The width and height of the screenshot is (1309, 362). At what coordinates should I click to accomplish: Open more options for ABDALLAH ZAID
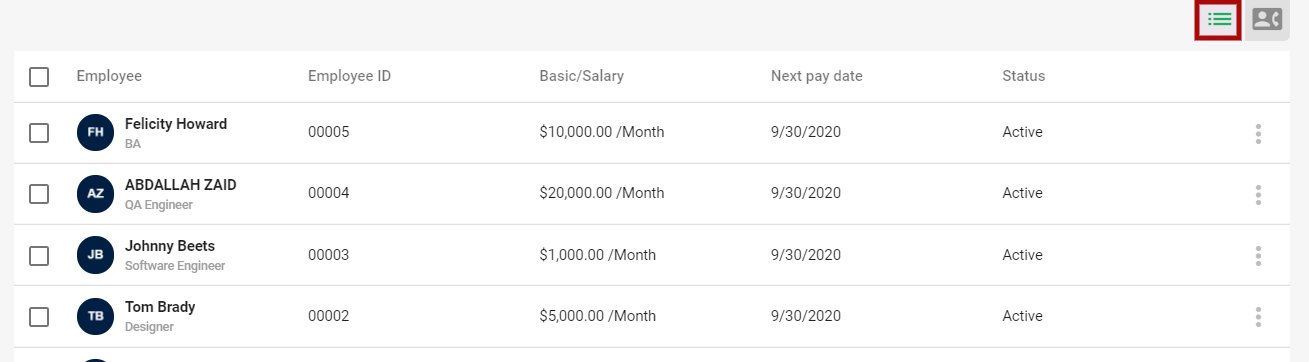click(x=1258, y=194)
